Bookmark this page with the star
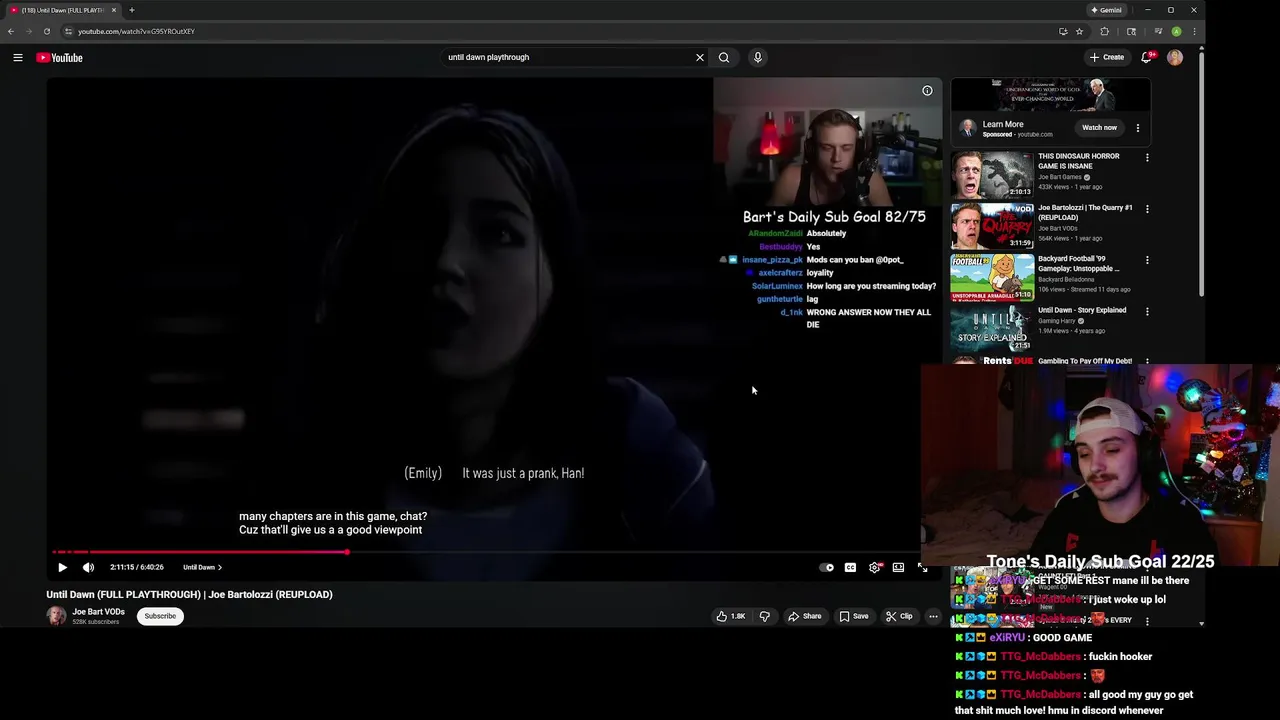 1079,31
